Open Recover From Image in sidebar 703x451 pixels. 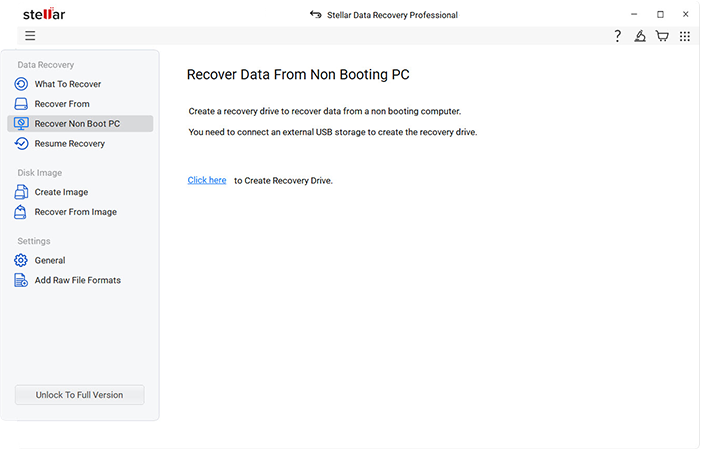(x=75, y=212)
